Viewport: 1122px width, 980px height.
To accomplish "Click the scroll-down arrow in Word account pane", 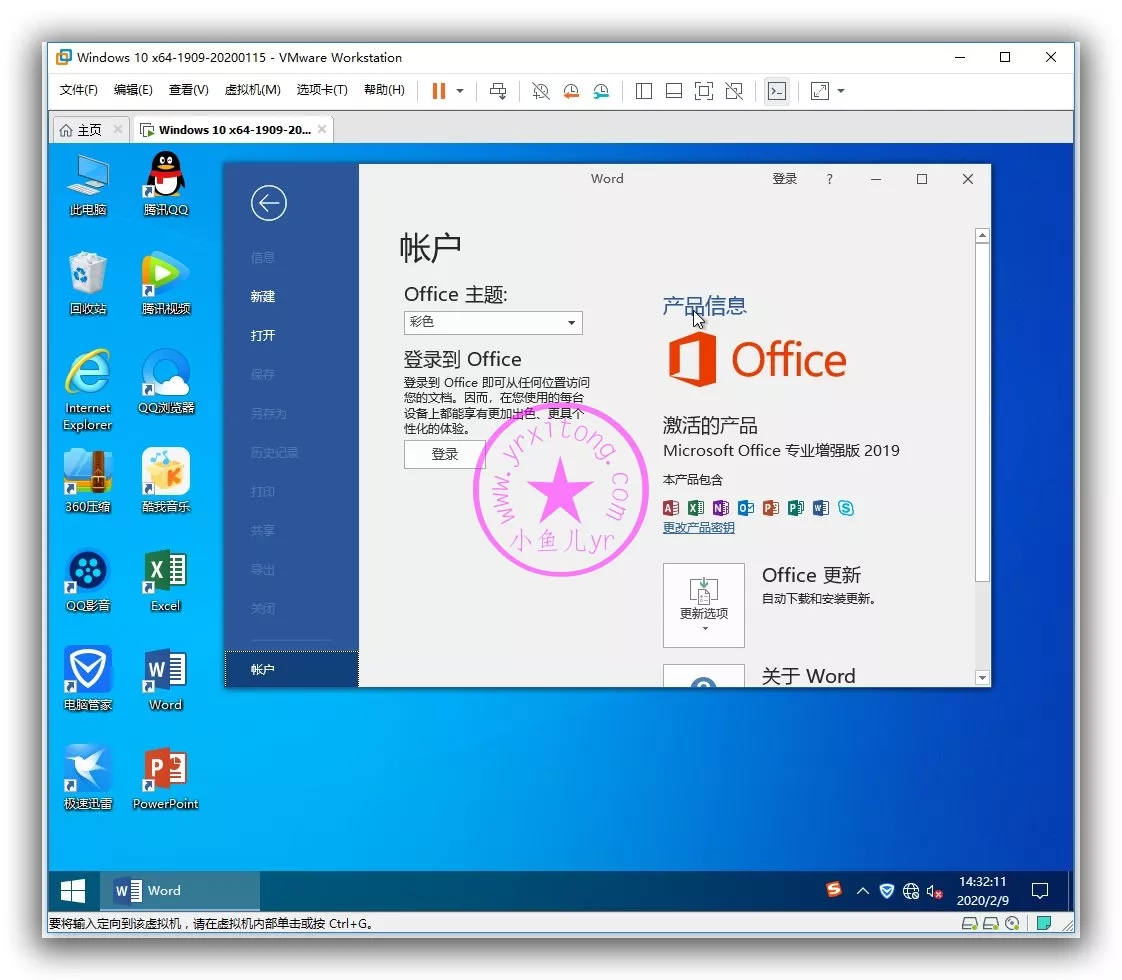I will coord(982,678).
